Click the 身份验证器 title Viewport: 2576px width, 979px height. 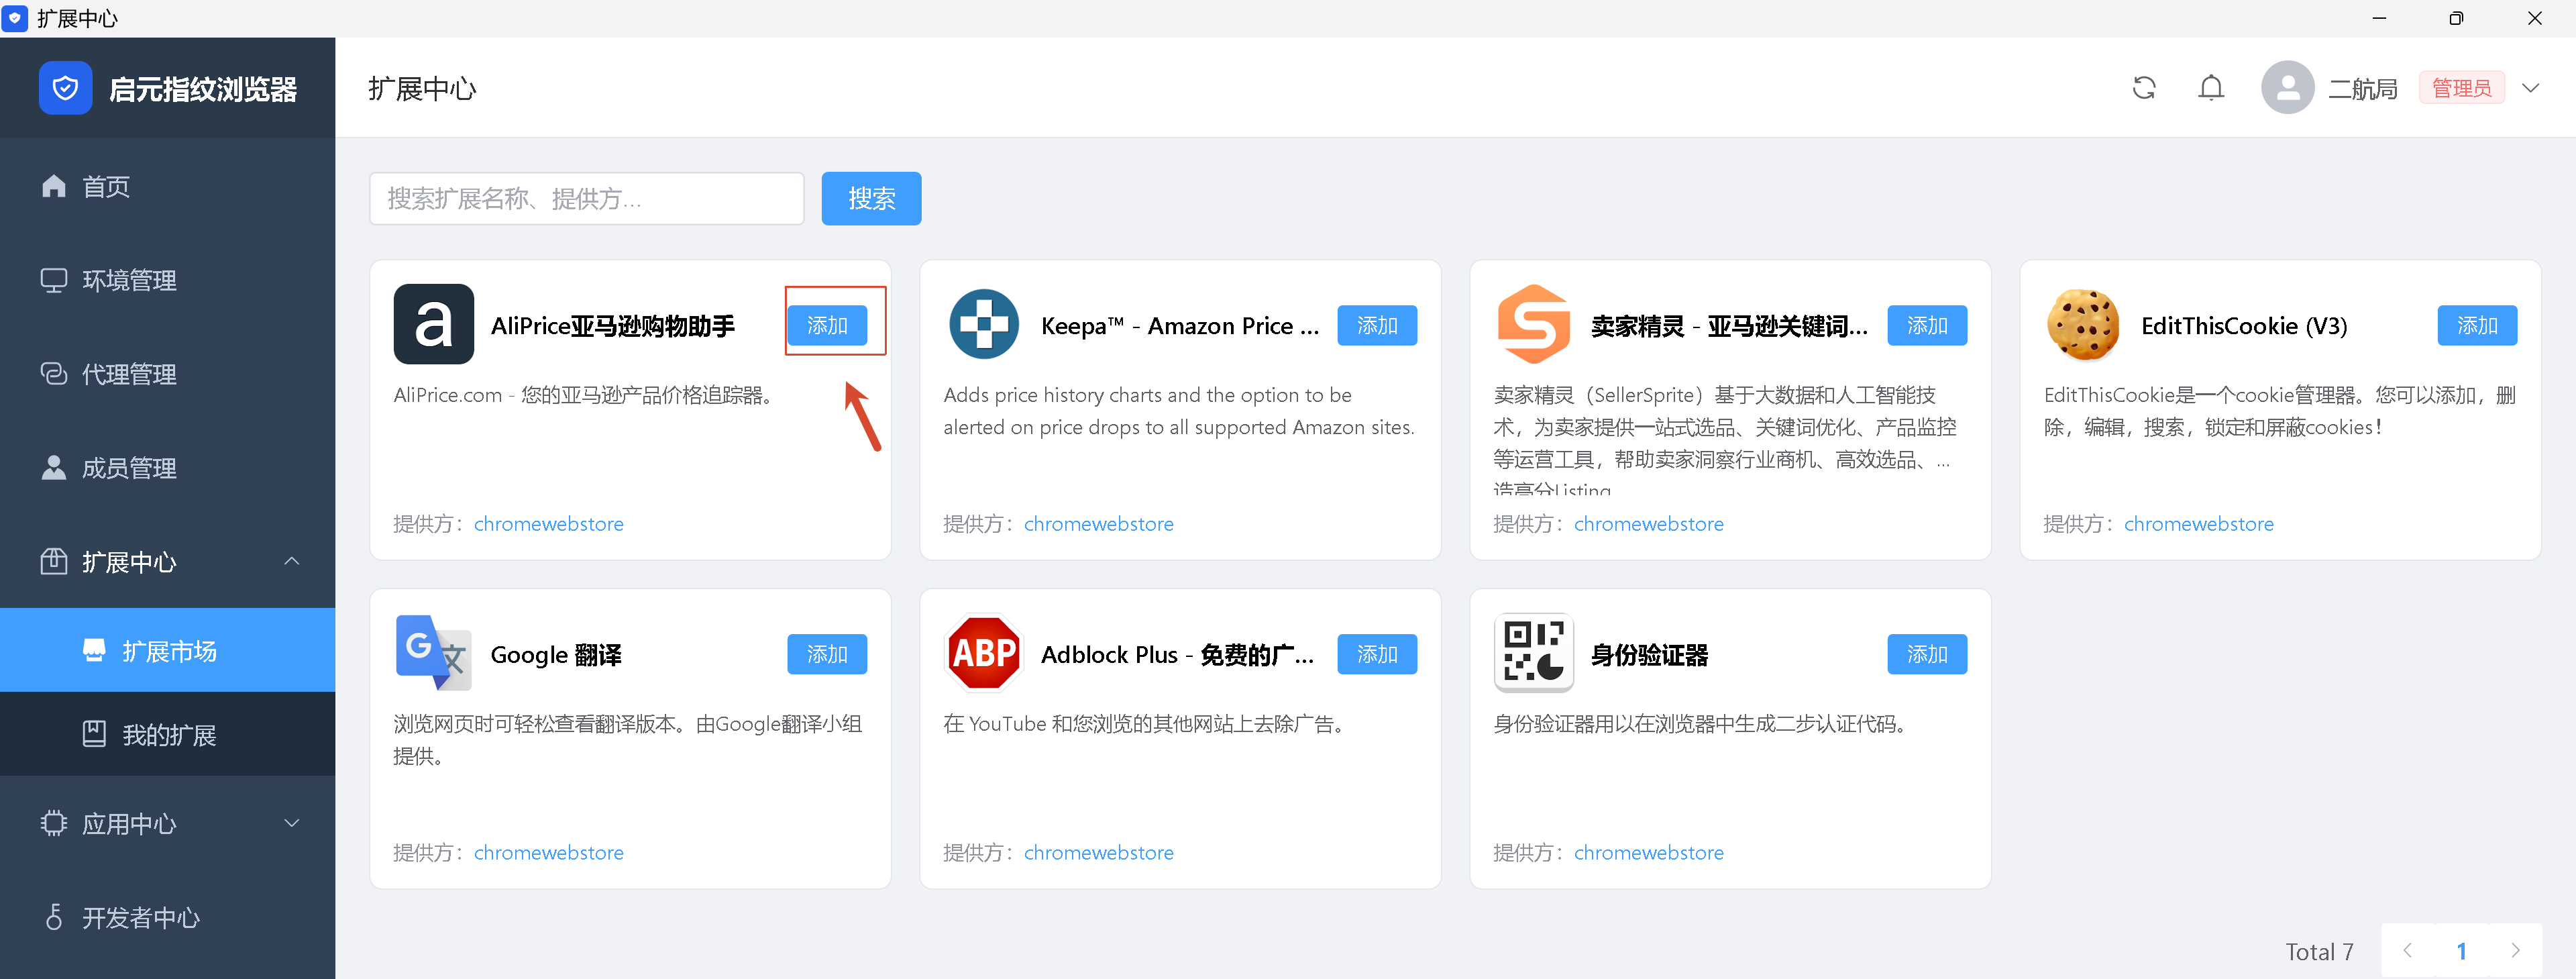(x=1649, y=655)
